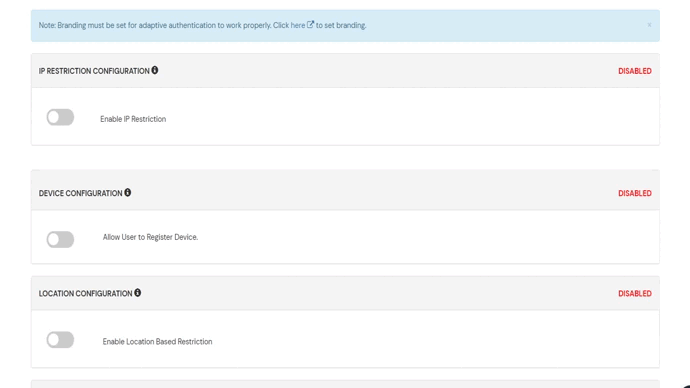Screen dimensions: 690x388
Task: Click the info icon beside IP Restriction Configuration
Action: click(155, 70)
